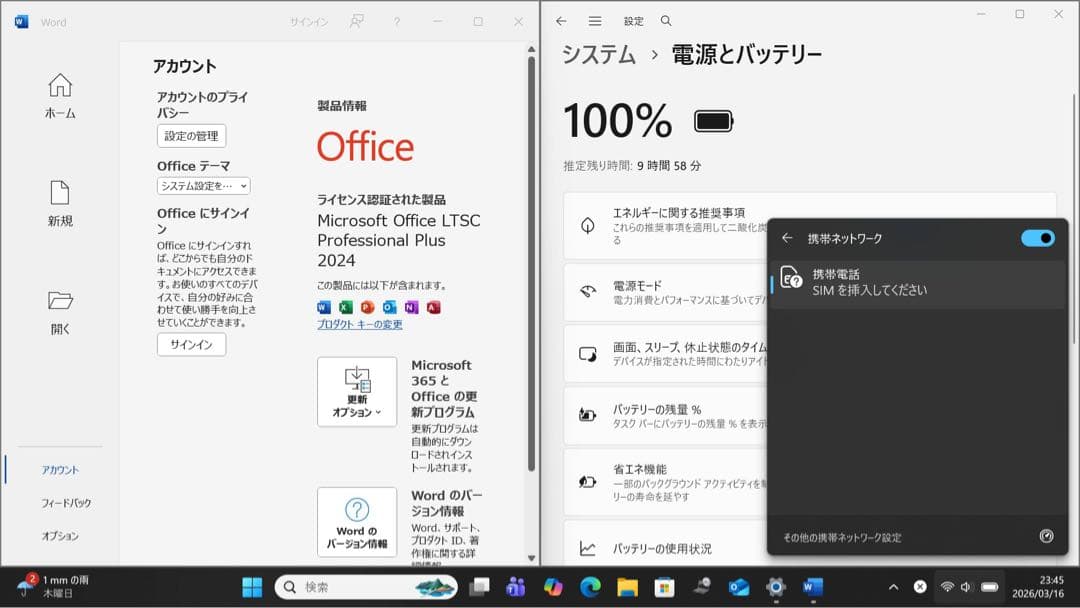The image size is (1080, 608).
Task: Open Excel from the included products icons
Action: pyautogui.click(x=346, y=307)
